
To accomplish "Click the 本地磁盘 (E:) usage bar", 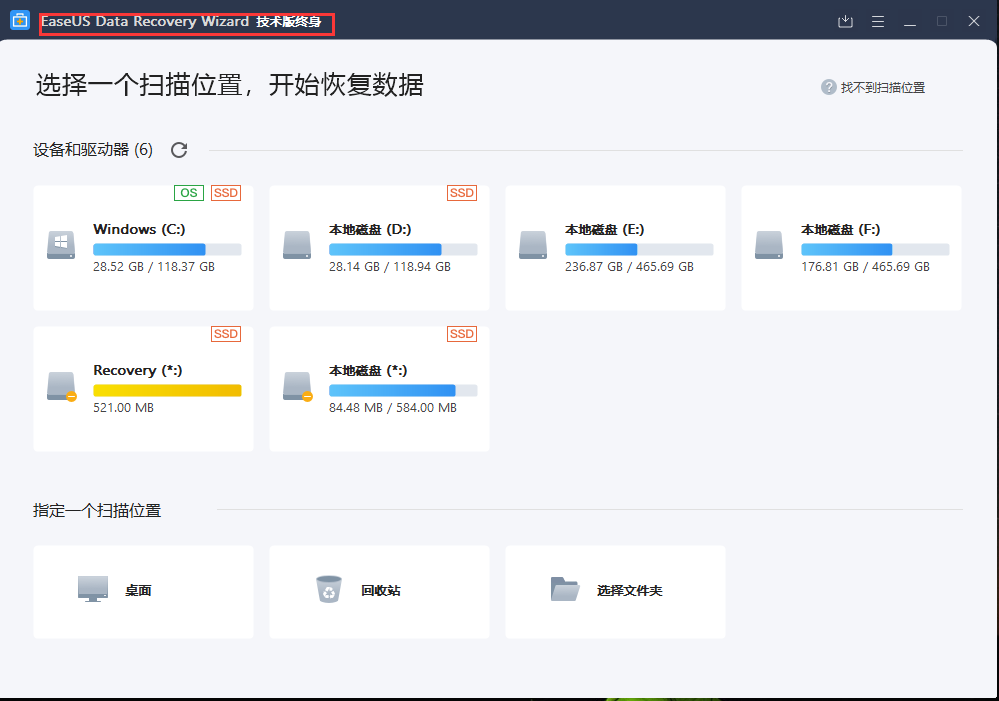I will [x=639, y=249].
